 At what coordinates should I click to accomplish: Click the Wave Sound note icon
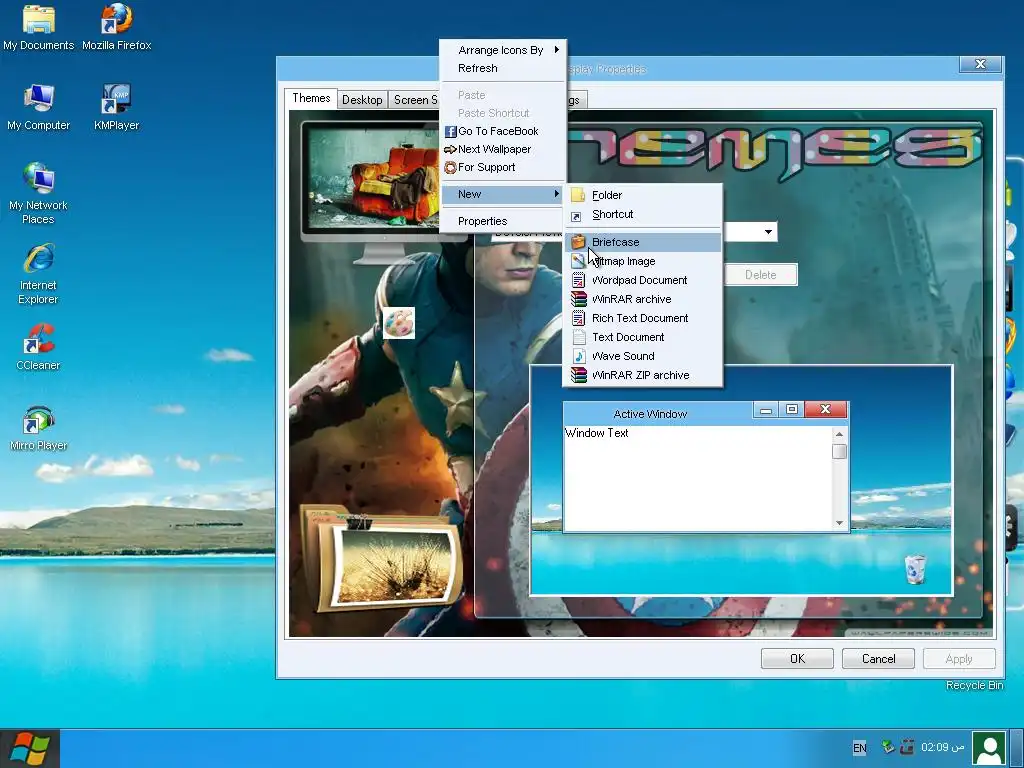(x=579, y=356)
